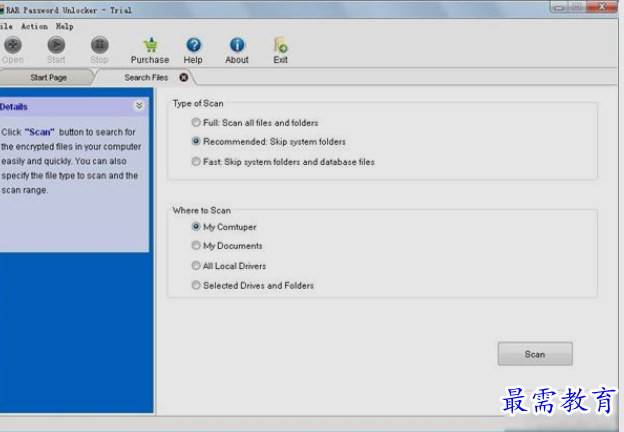Click the Details panel header
Viewport: 624px width, 432px height.
pos(74,107)
